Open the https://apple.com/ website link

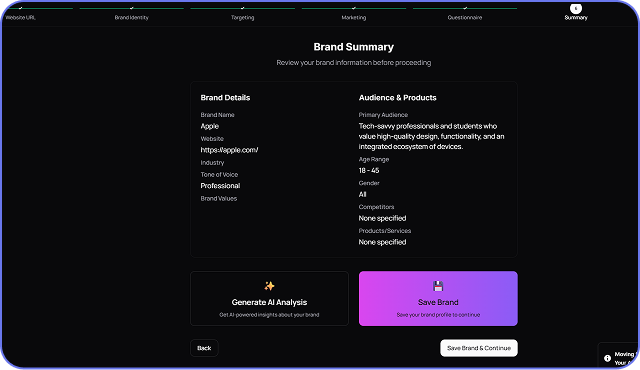click(229, 150)
